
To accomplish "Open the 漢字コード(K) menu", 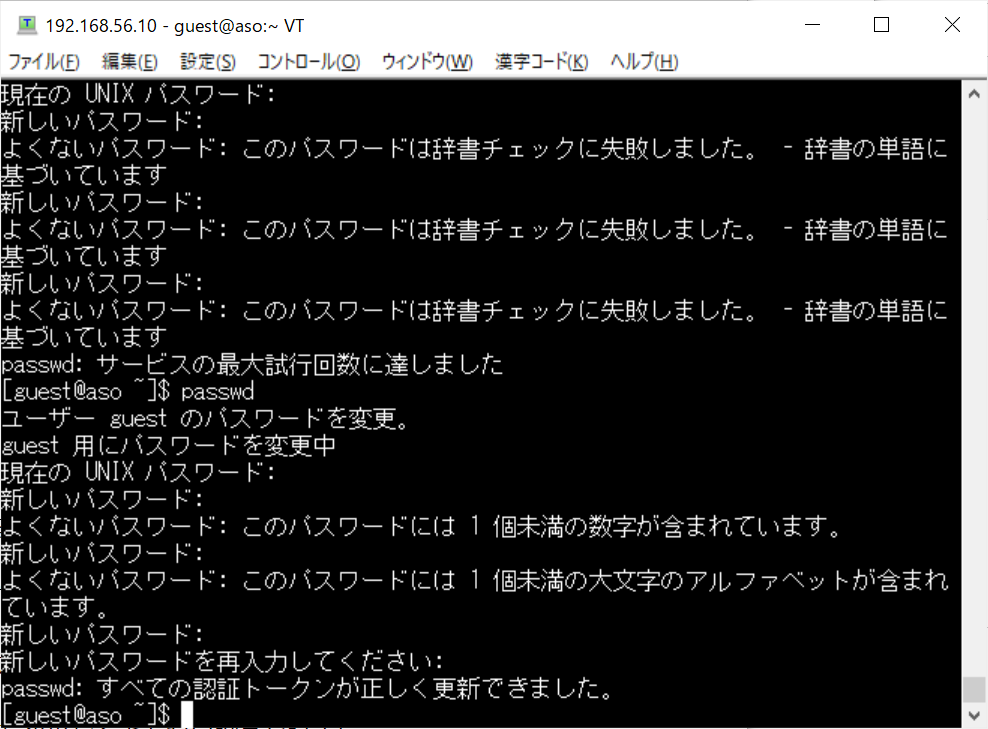I will tap(541, 62).
